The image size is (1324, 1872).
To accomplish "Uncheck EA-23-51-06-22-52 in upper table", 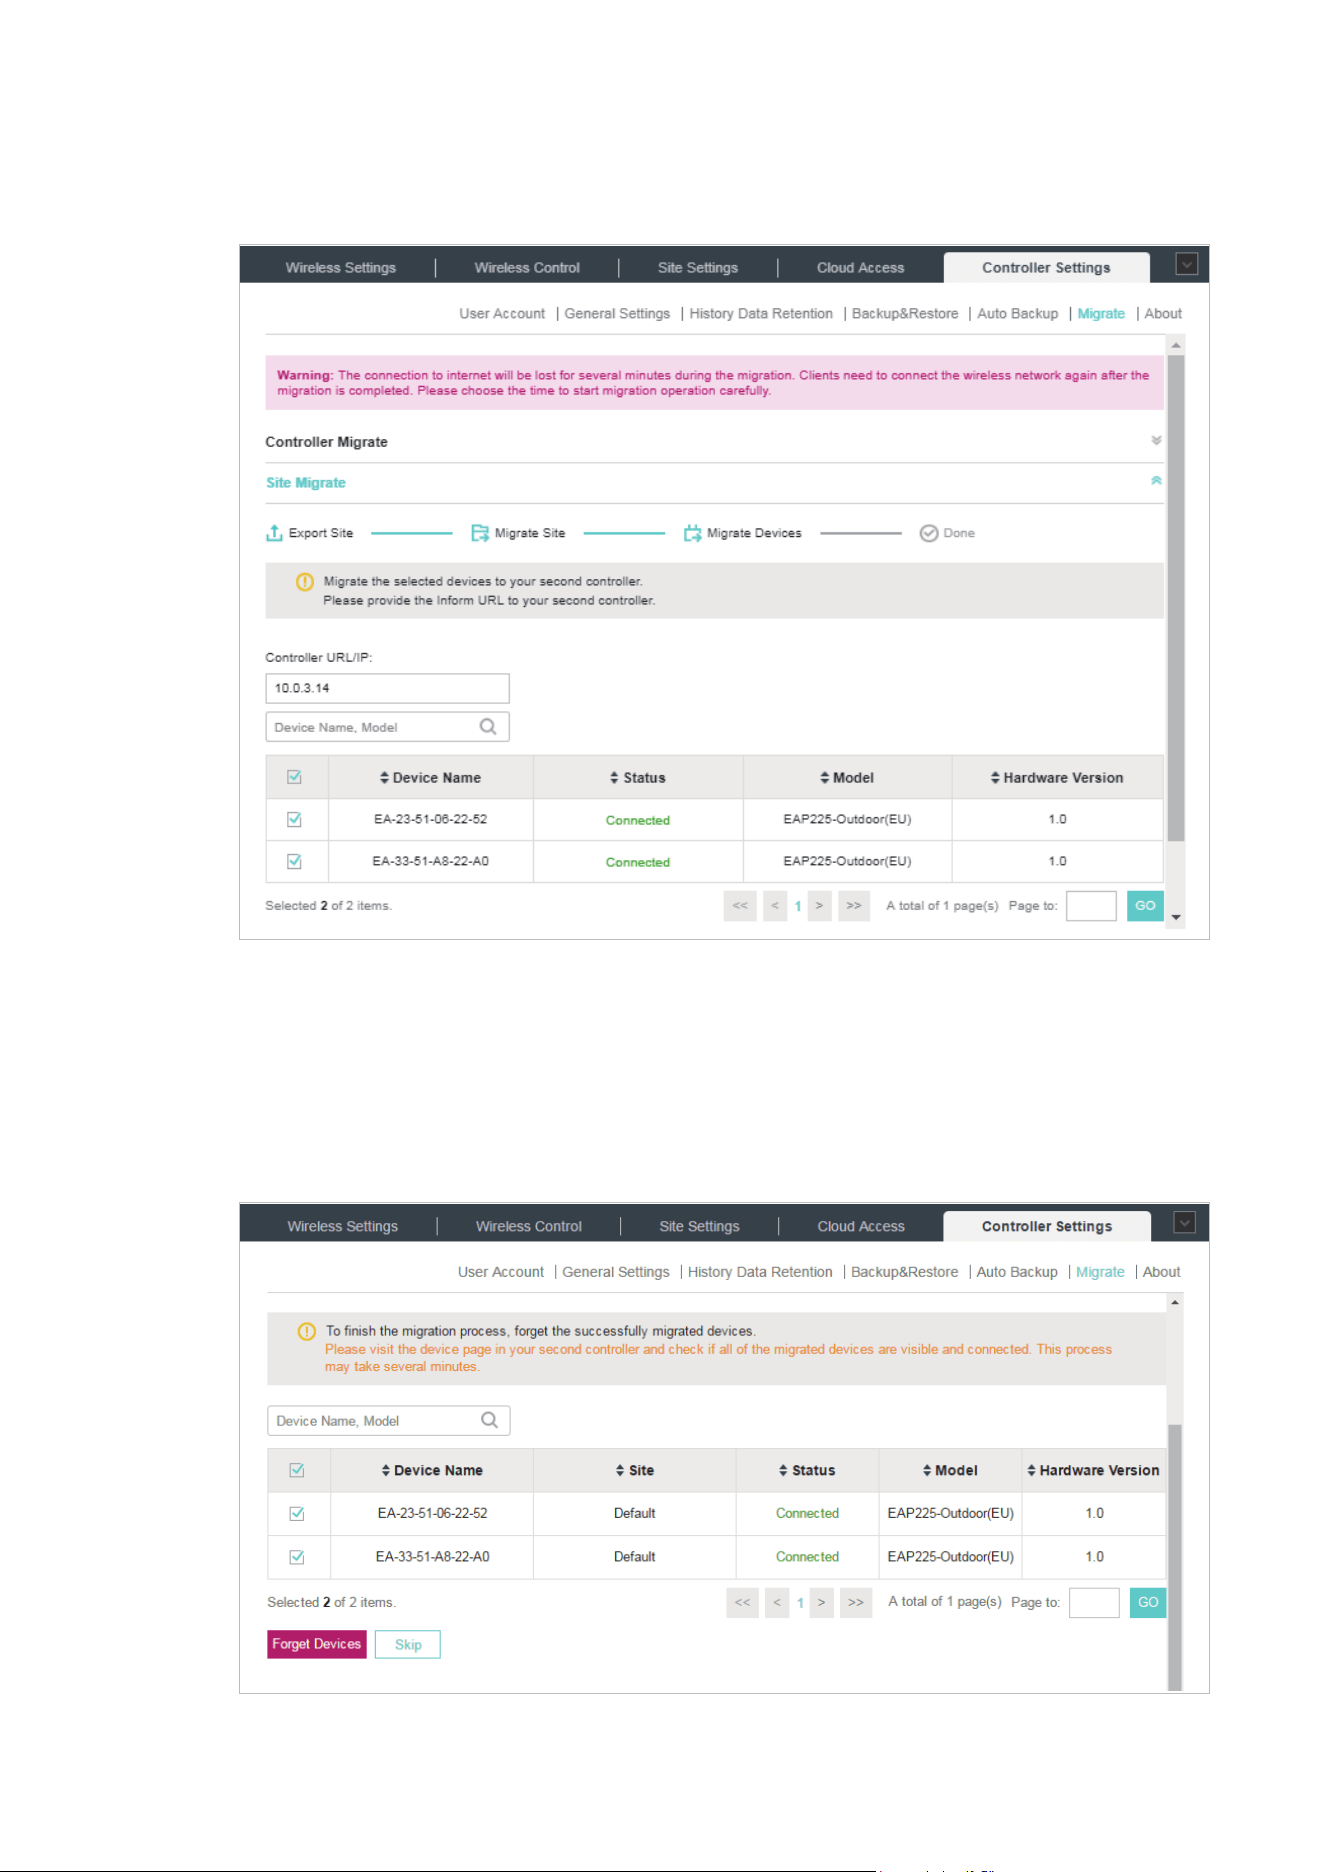I will (x=294, y=819).
